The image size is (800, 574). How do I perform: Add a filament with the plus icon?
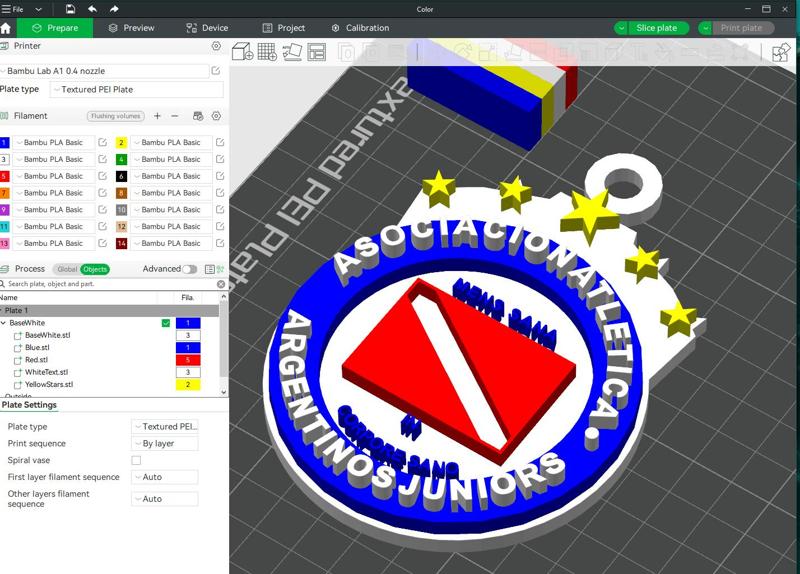(157, 116)
